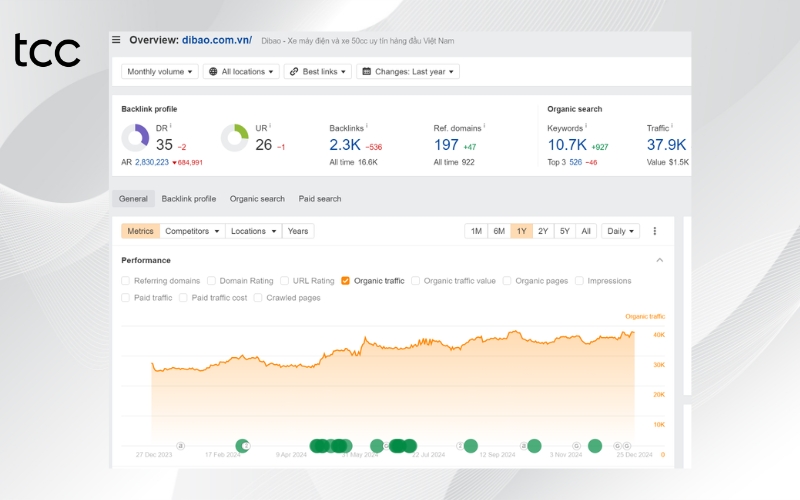Set chart range to 6M

pos(499,231)
